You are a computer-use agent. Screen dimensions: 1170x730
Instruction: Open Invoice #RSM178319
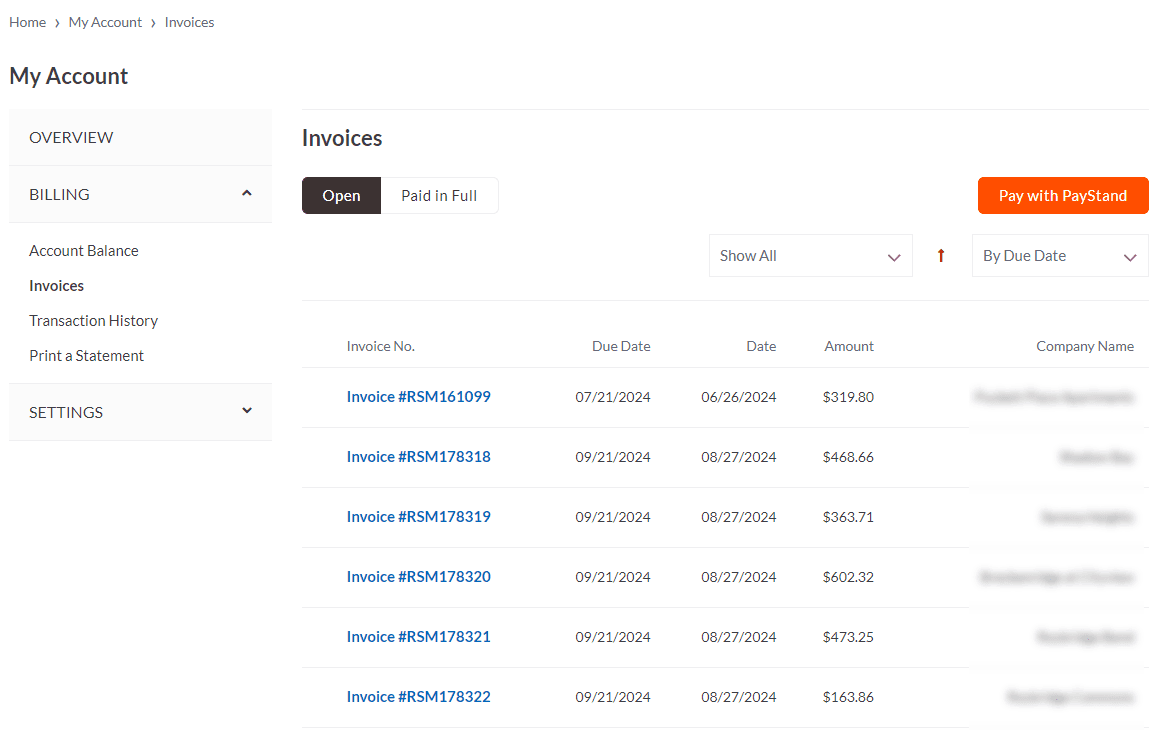tap(419, 517)
